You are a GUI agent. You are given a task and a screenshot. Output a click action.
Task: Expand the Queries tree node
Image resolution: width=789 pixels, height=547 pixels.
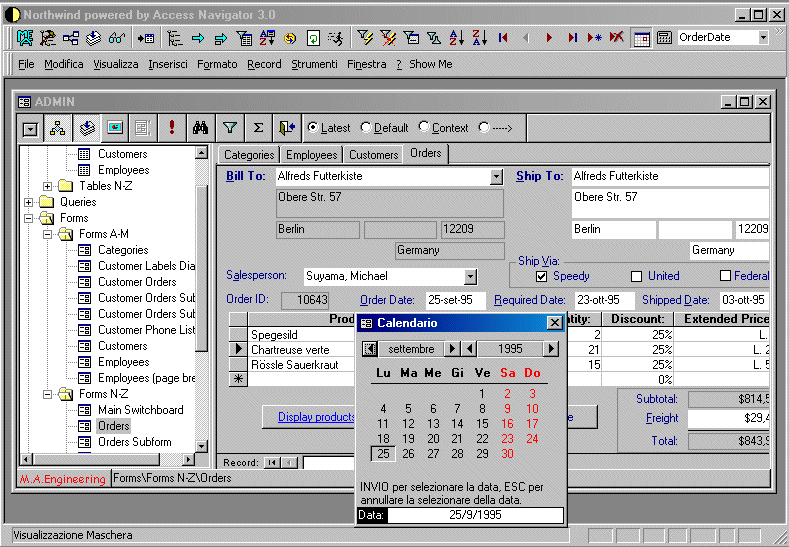point(29,202)
